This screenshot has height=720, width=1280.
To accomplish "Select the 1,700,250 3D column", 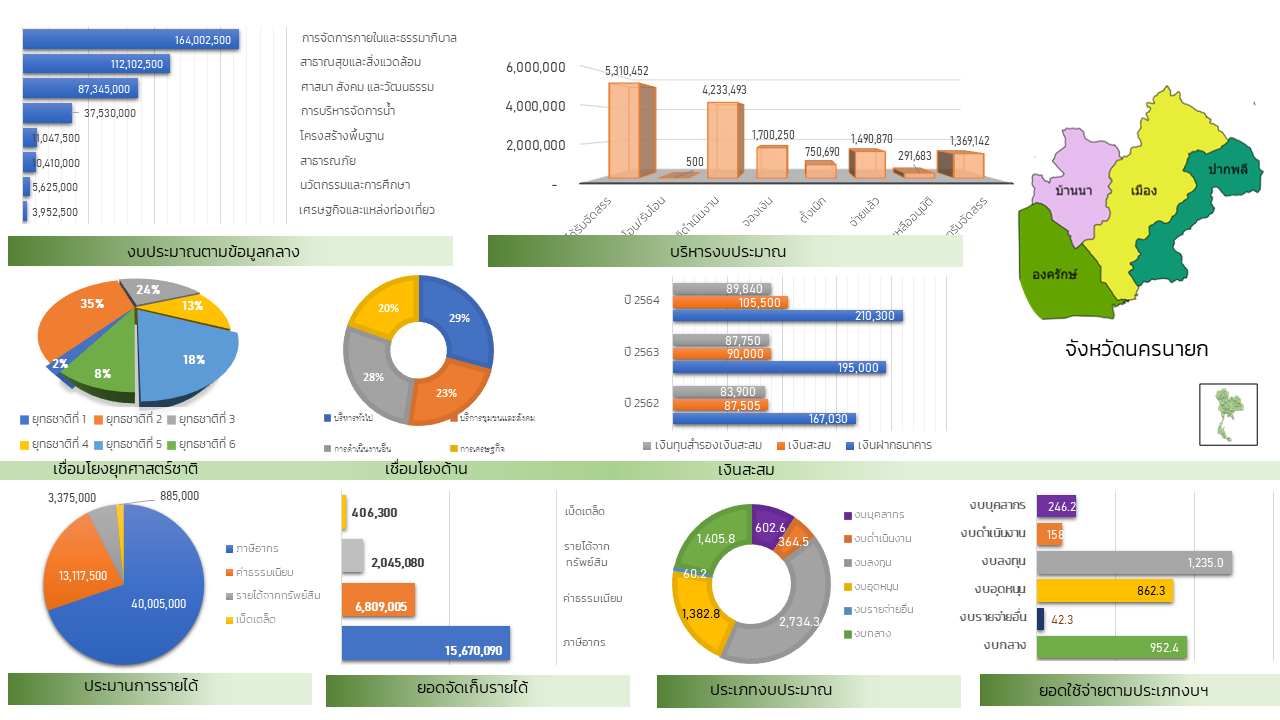I will tap(772, 162).
